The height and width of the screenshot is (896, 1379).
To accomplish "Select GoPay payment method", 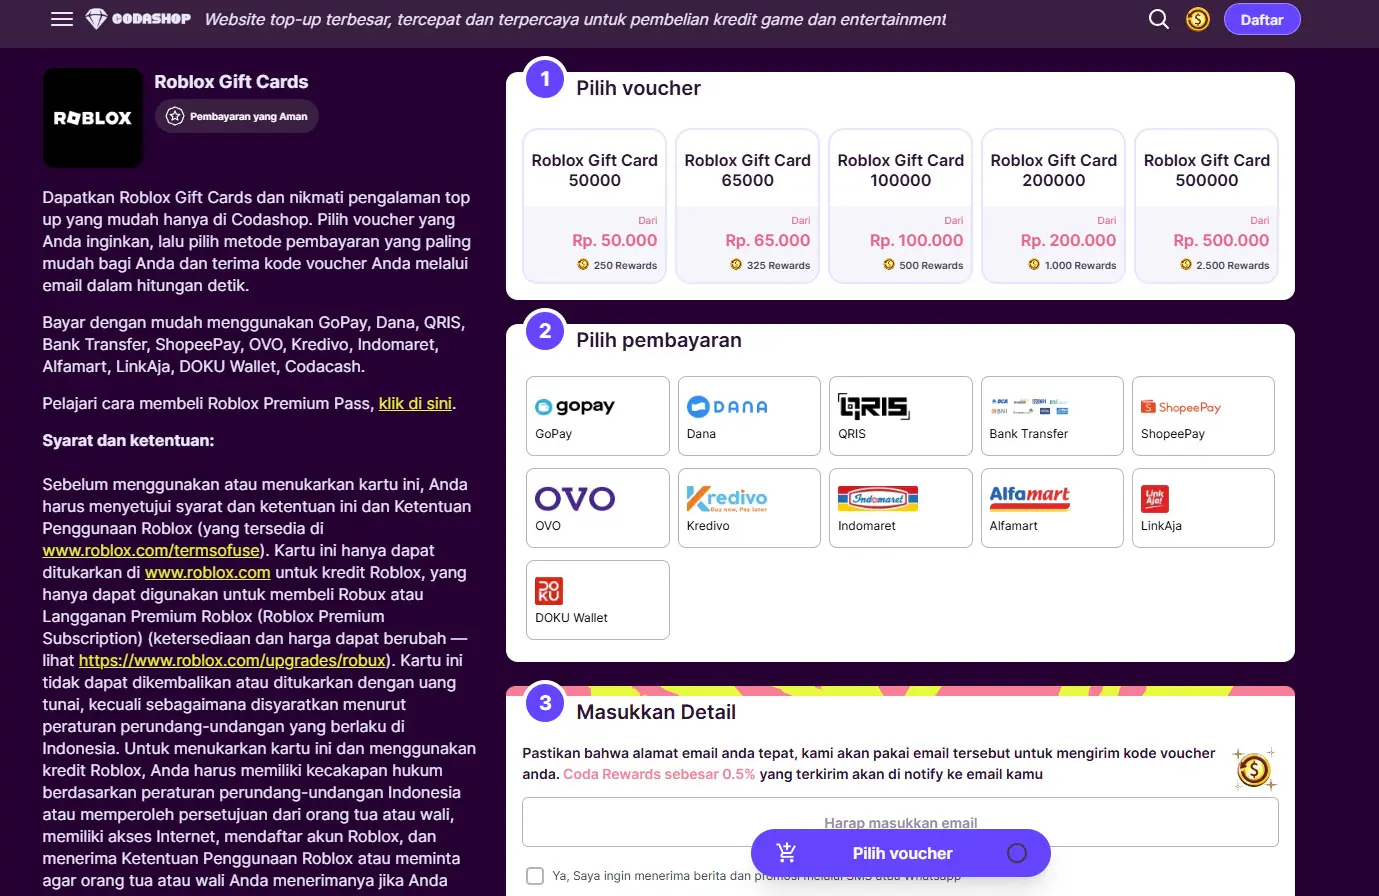I will (597, 416).
